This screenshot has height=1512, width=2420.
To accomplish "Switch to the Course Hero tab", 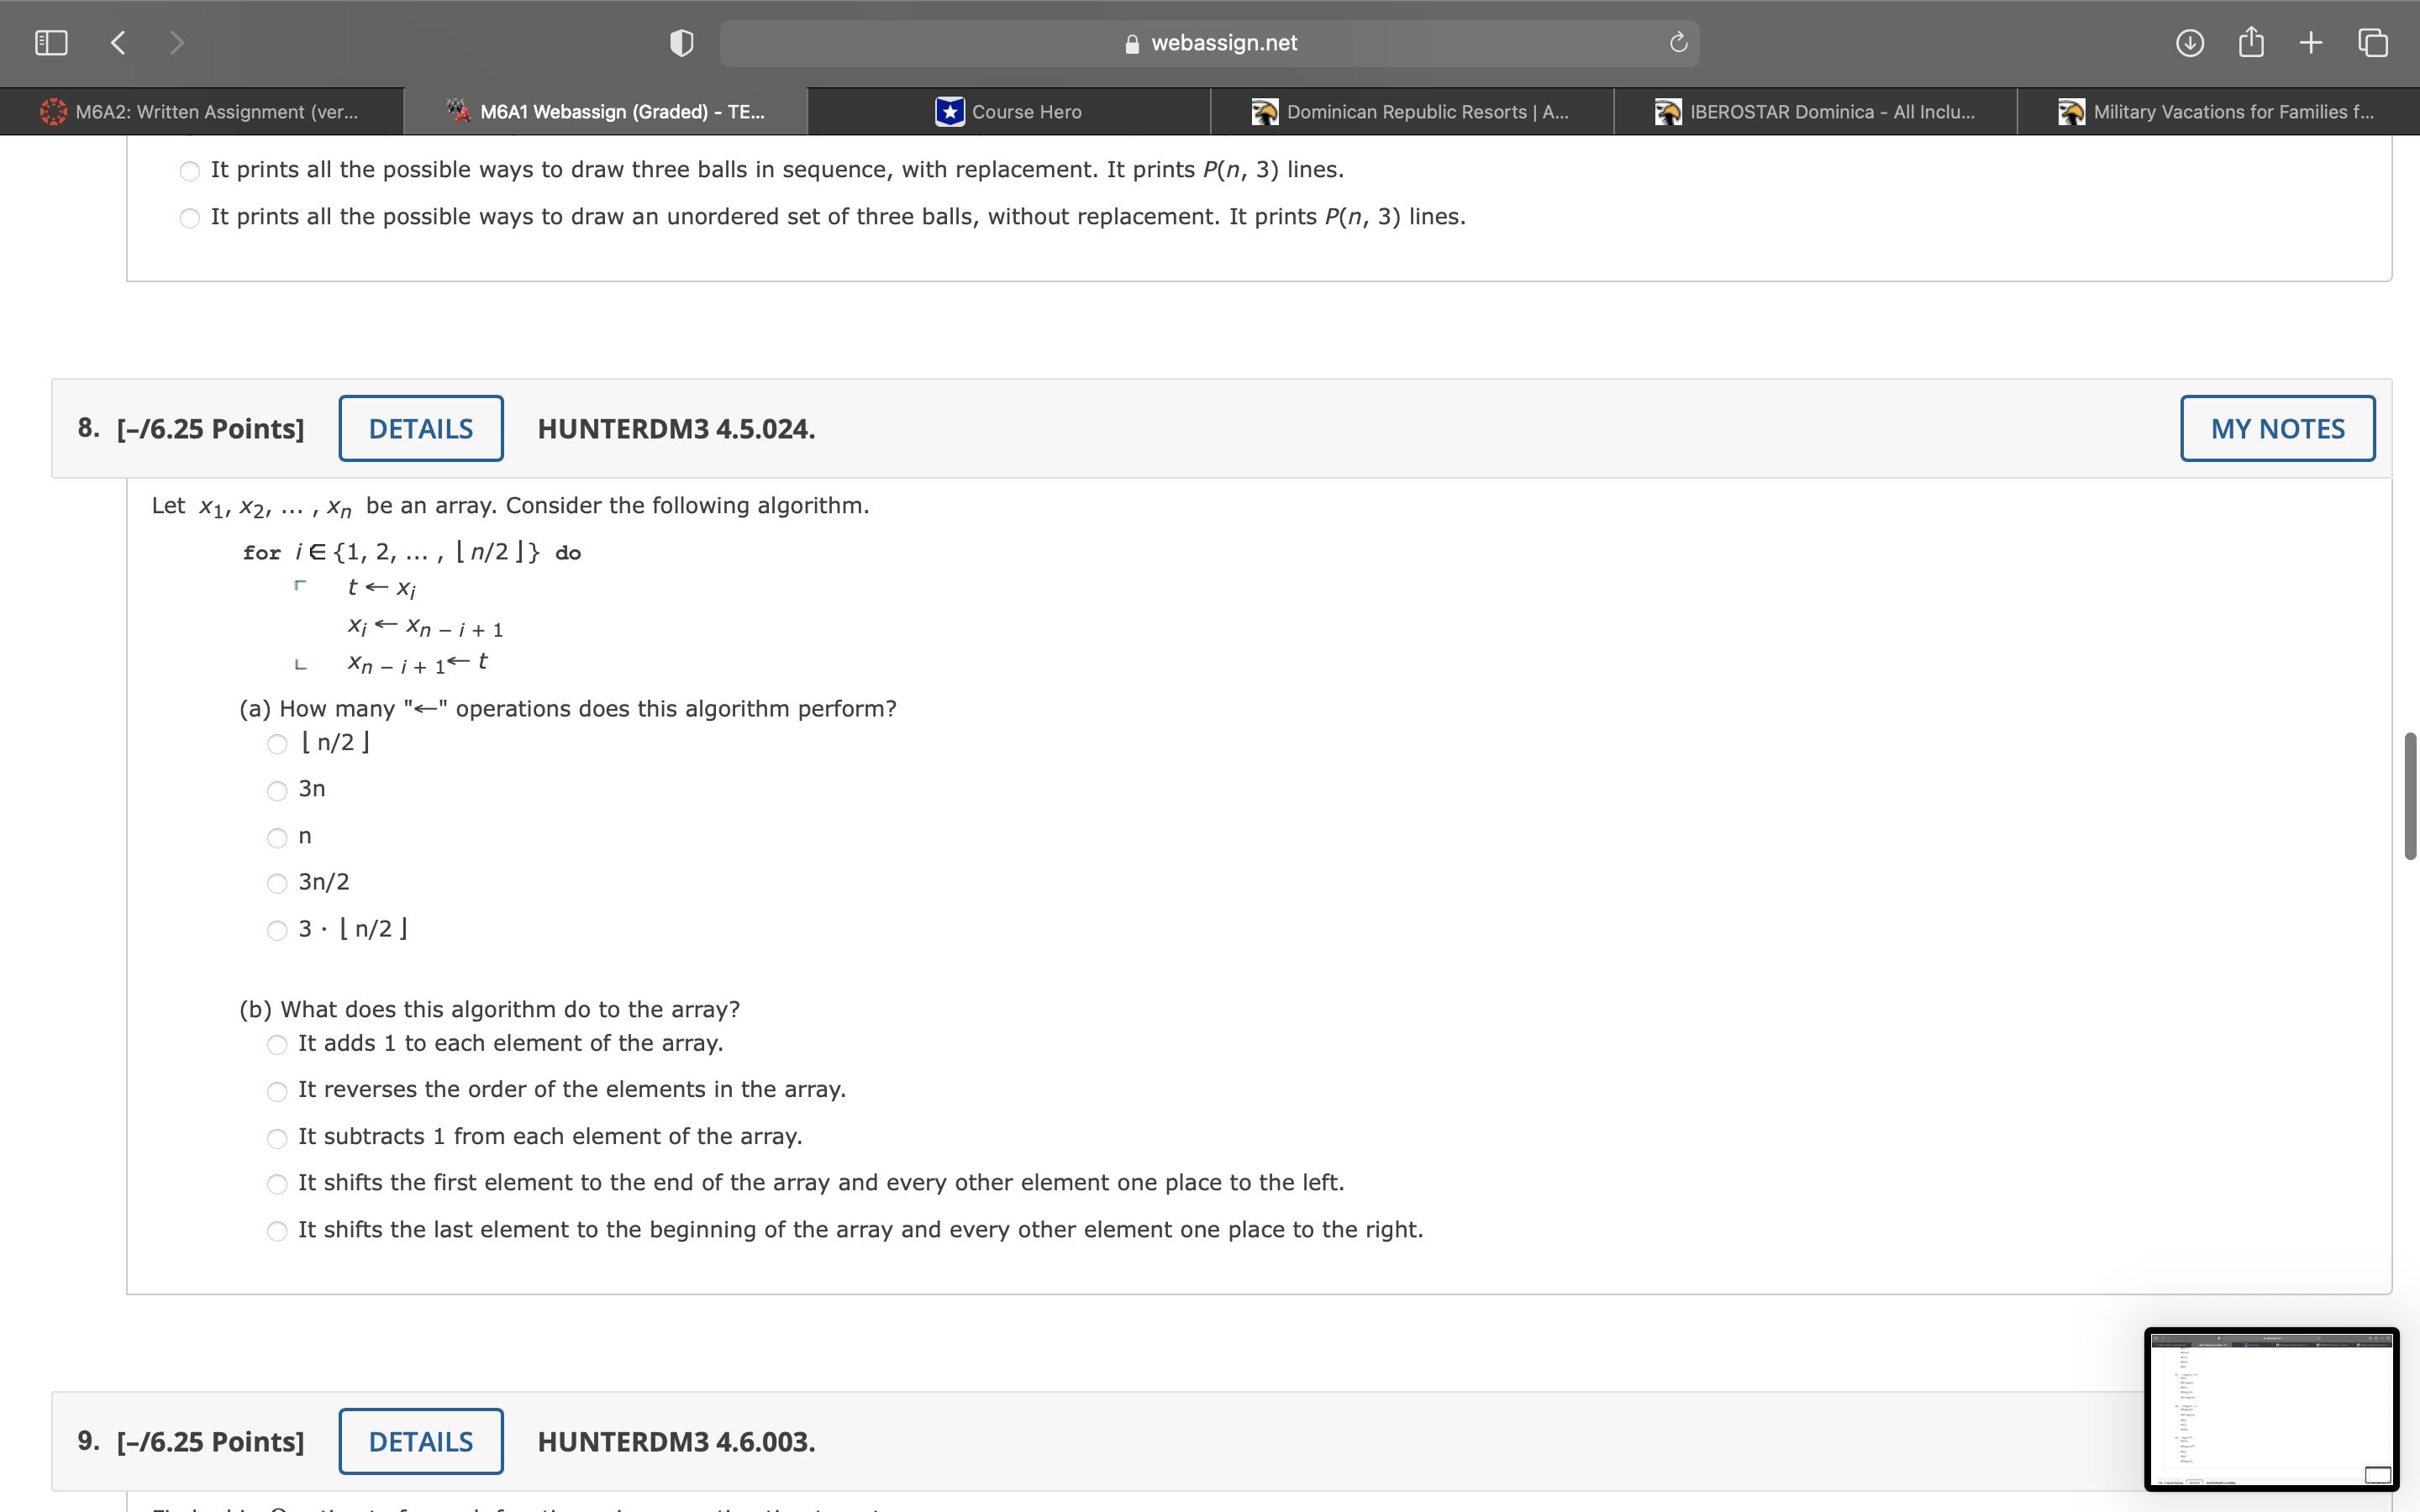I will click(1009, 112).
